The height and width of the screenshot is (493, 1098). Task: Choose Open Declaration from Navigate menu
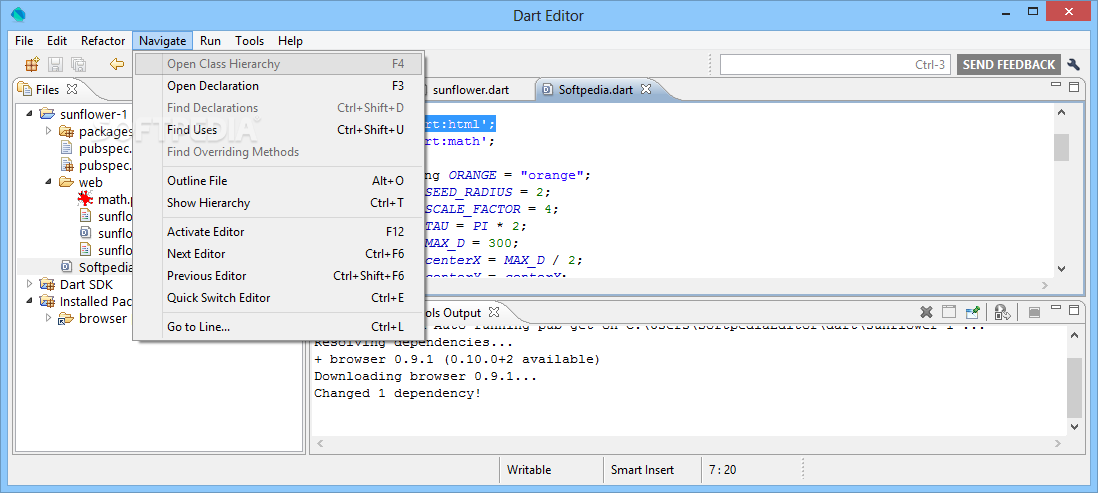pyautogui.click(x=279, y=86)
